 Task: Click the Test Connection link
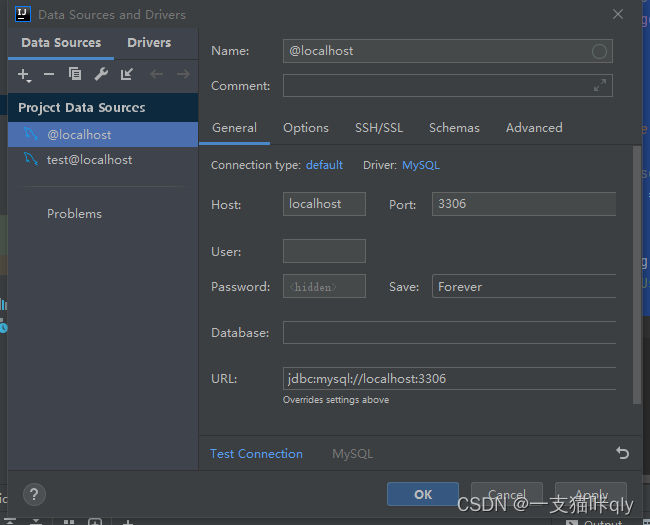256,454
